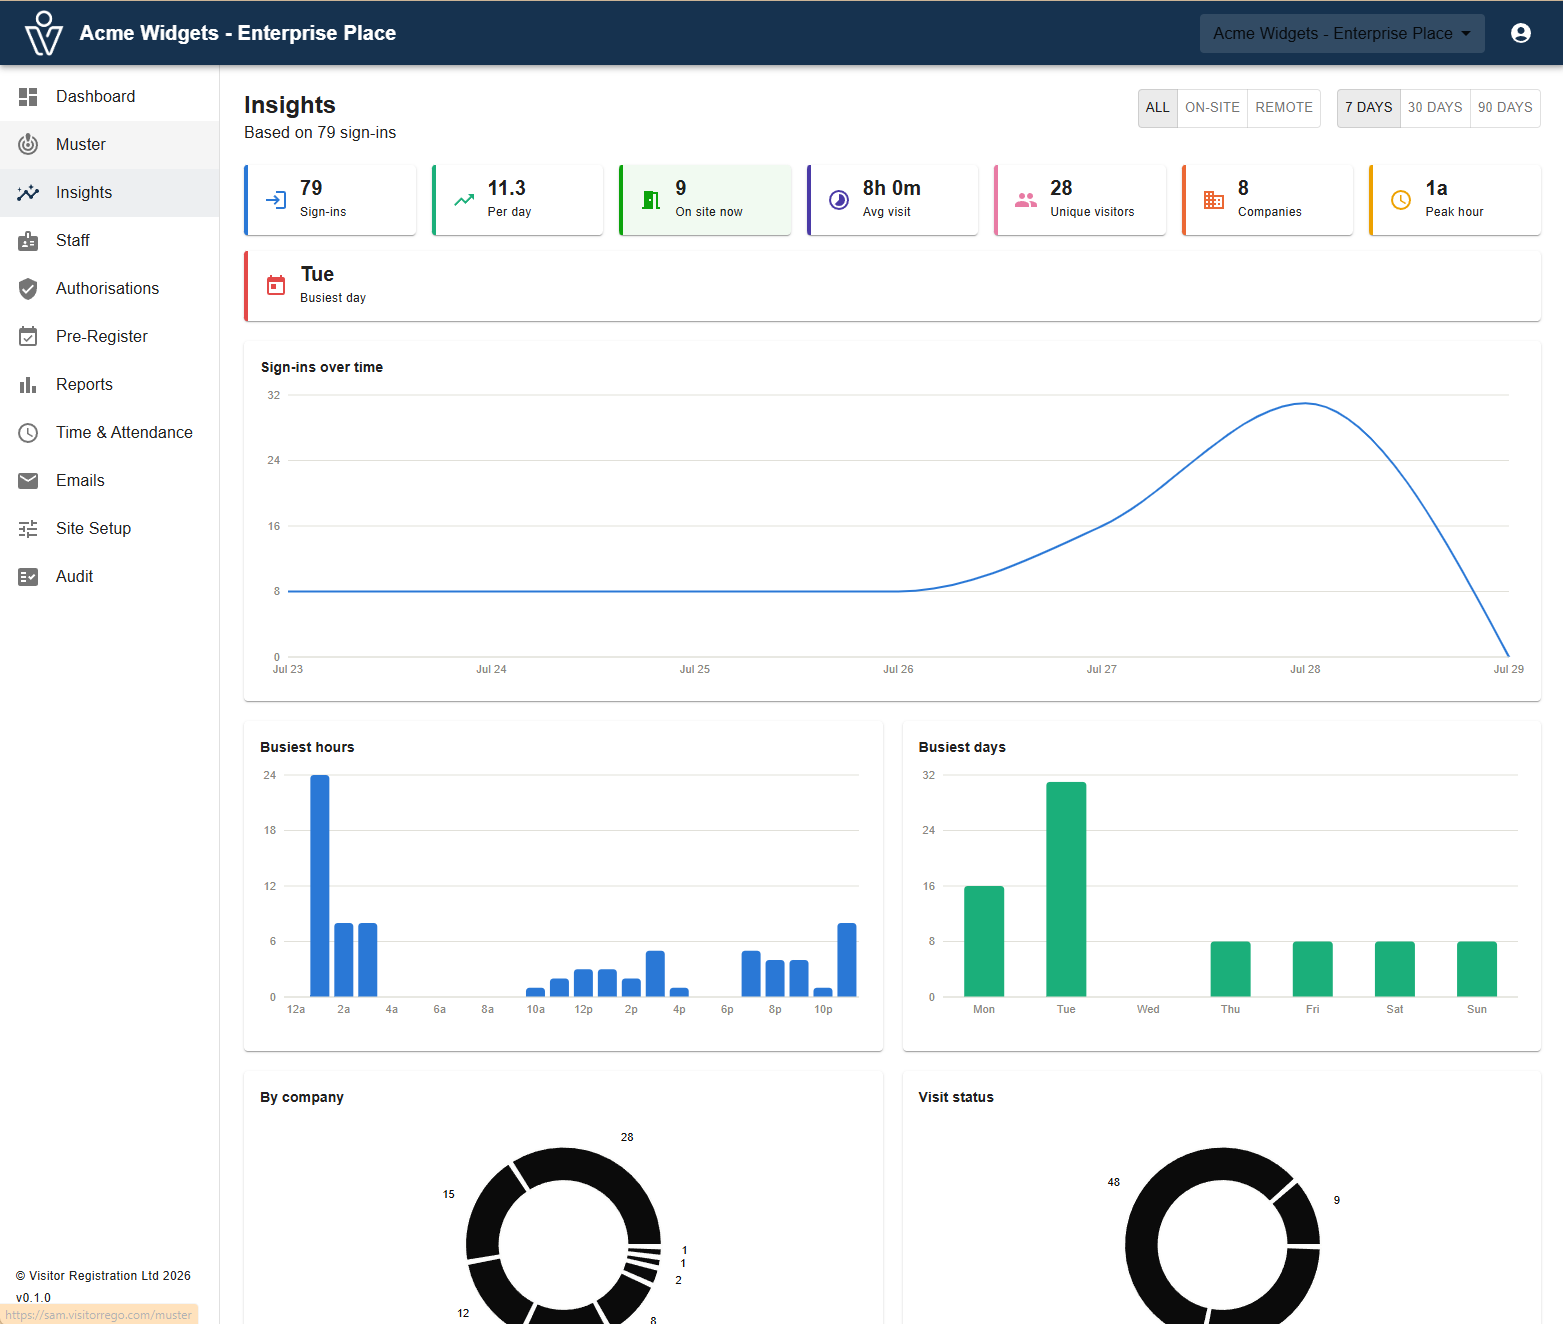
Task: Set range to 30 DAYS
Action: click(x=1435, y=108)
